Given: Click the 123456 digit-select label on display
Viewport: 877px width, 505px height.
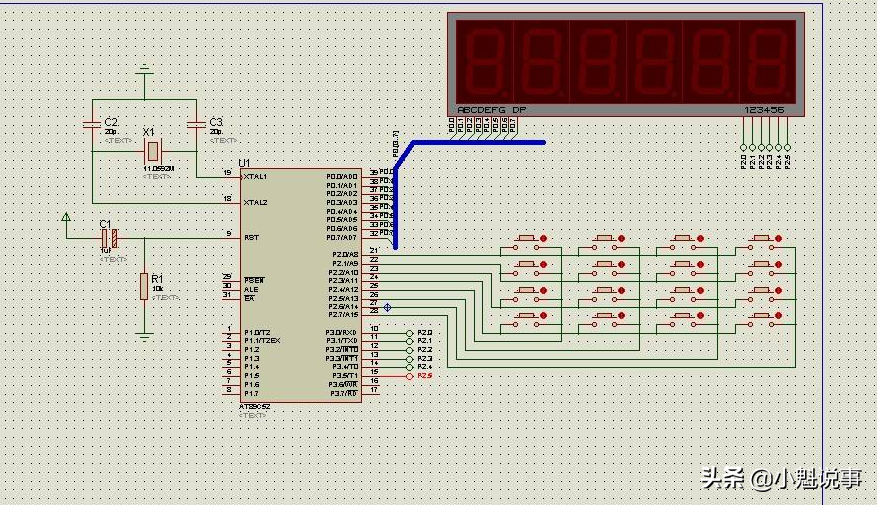Looking at the screenshot, I should pyautogui.click(x=765, y=110).
